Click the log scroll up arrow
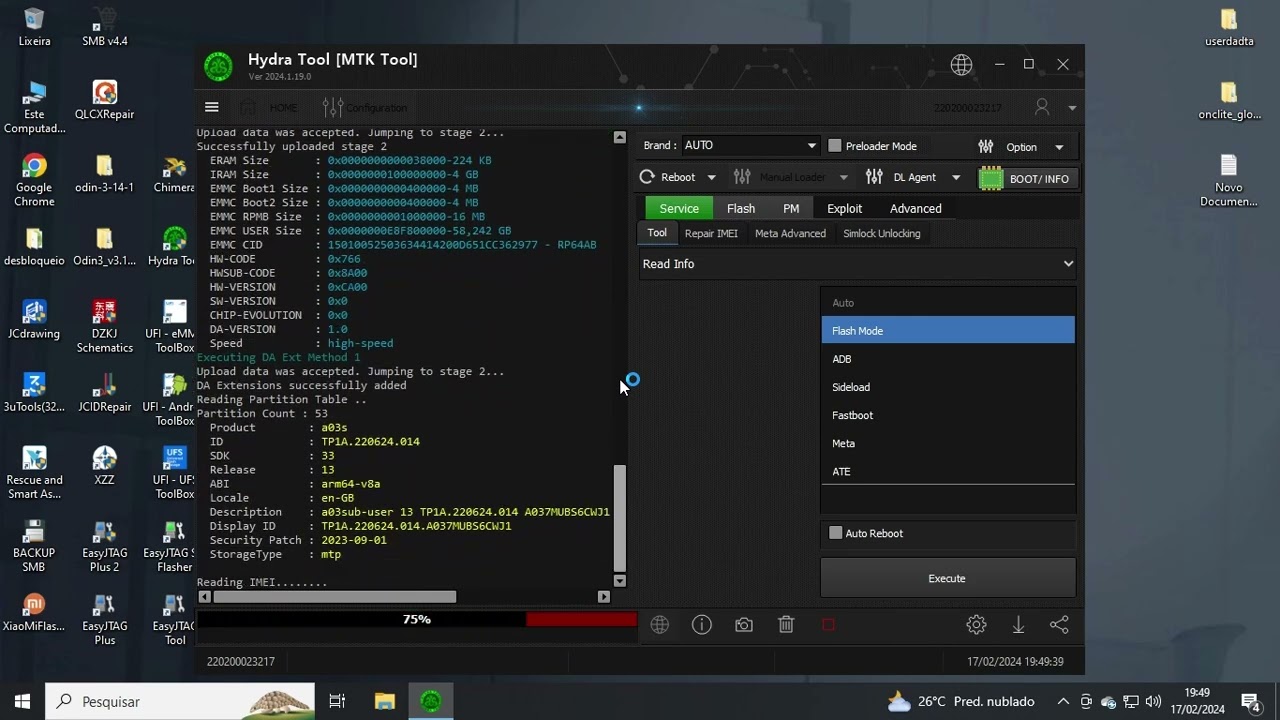Image resolution: width=1280 pixels, height=720 pixels. (619, 137)
